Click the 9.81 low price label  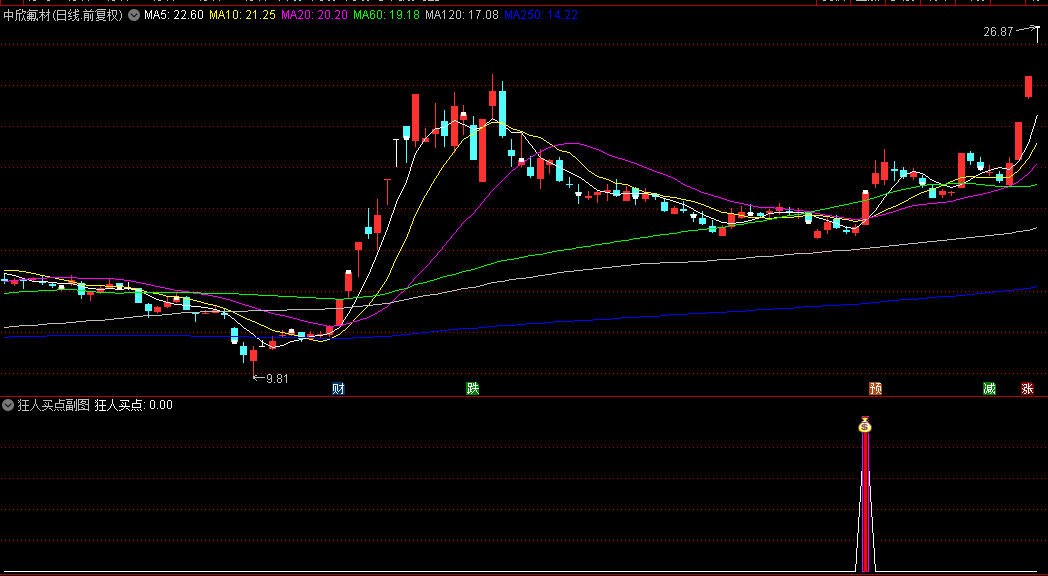tap(277, 379)
